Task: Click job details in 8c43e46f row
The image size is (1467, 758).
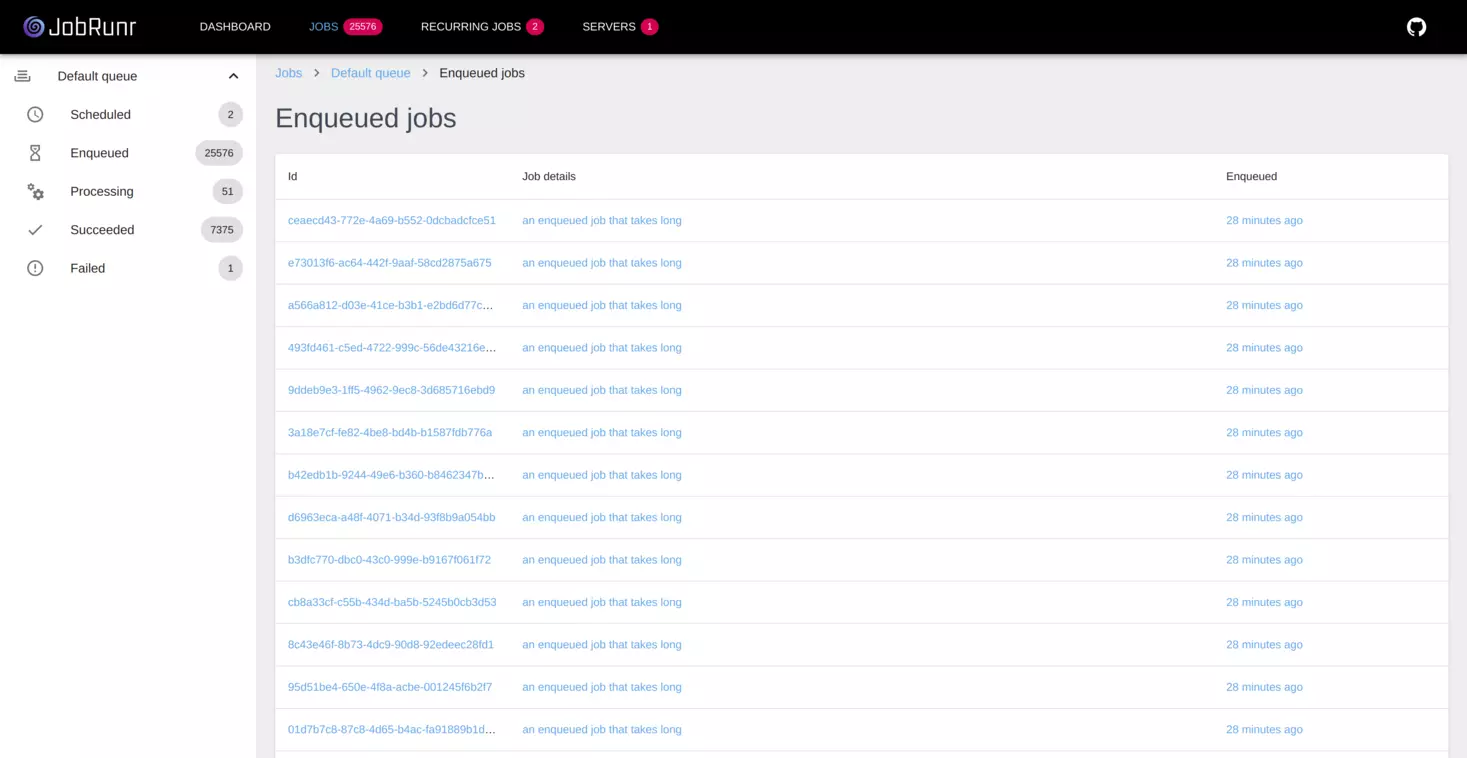Action: (602, 645)
